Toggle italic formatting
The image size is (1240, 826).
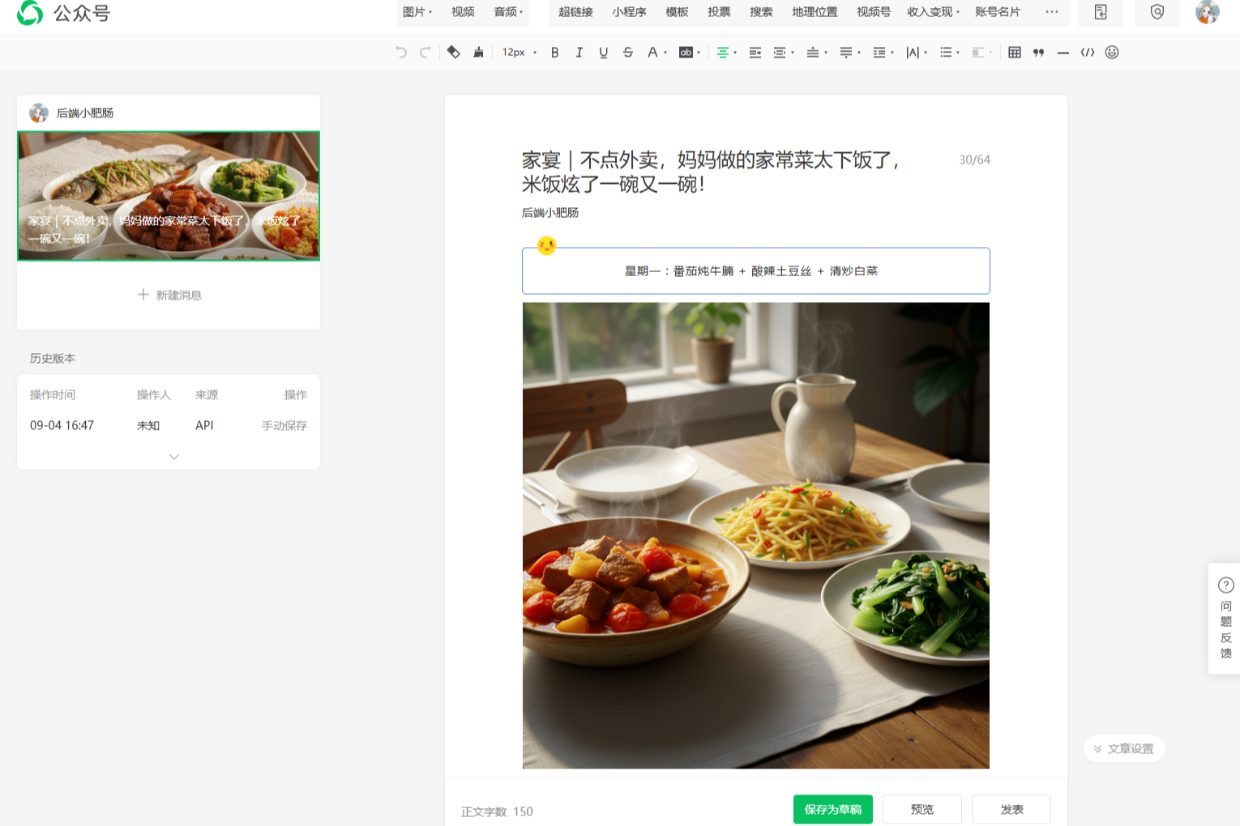[579, 52]
